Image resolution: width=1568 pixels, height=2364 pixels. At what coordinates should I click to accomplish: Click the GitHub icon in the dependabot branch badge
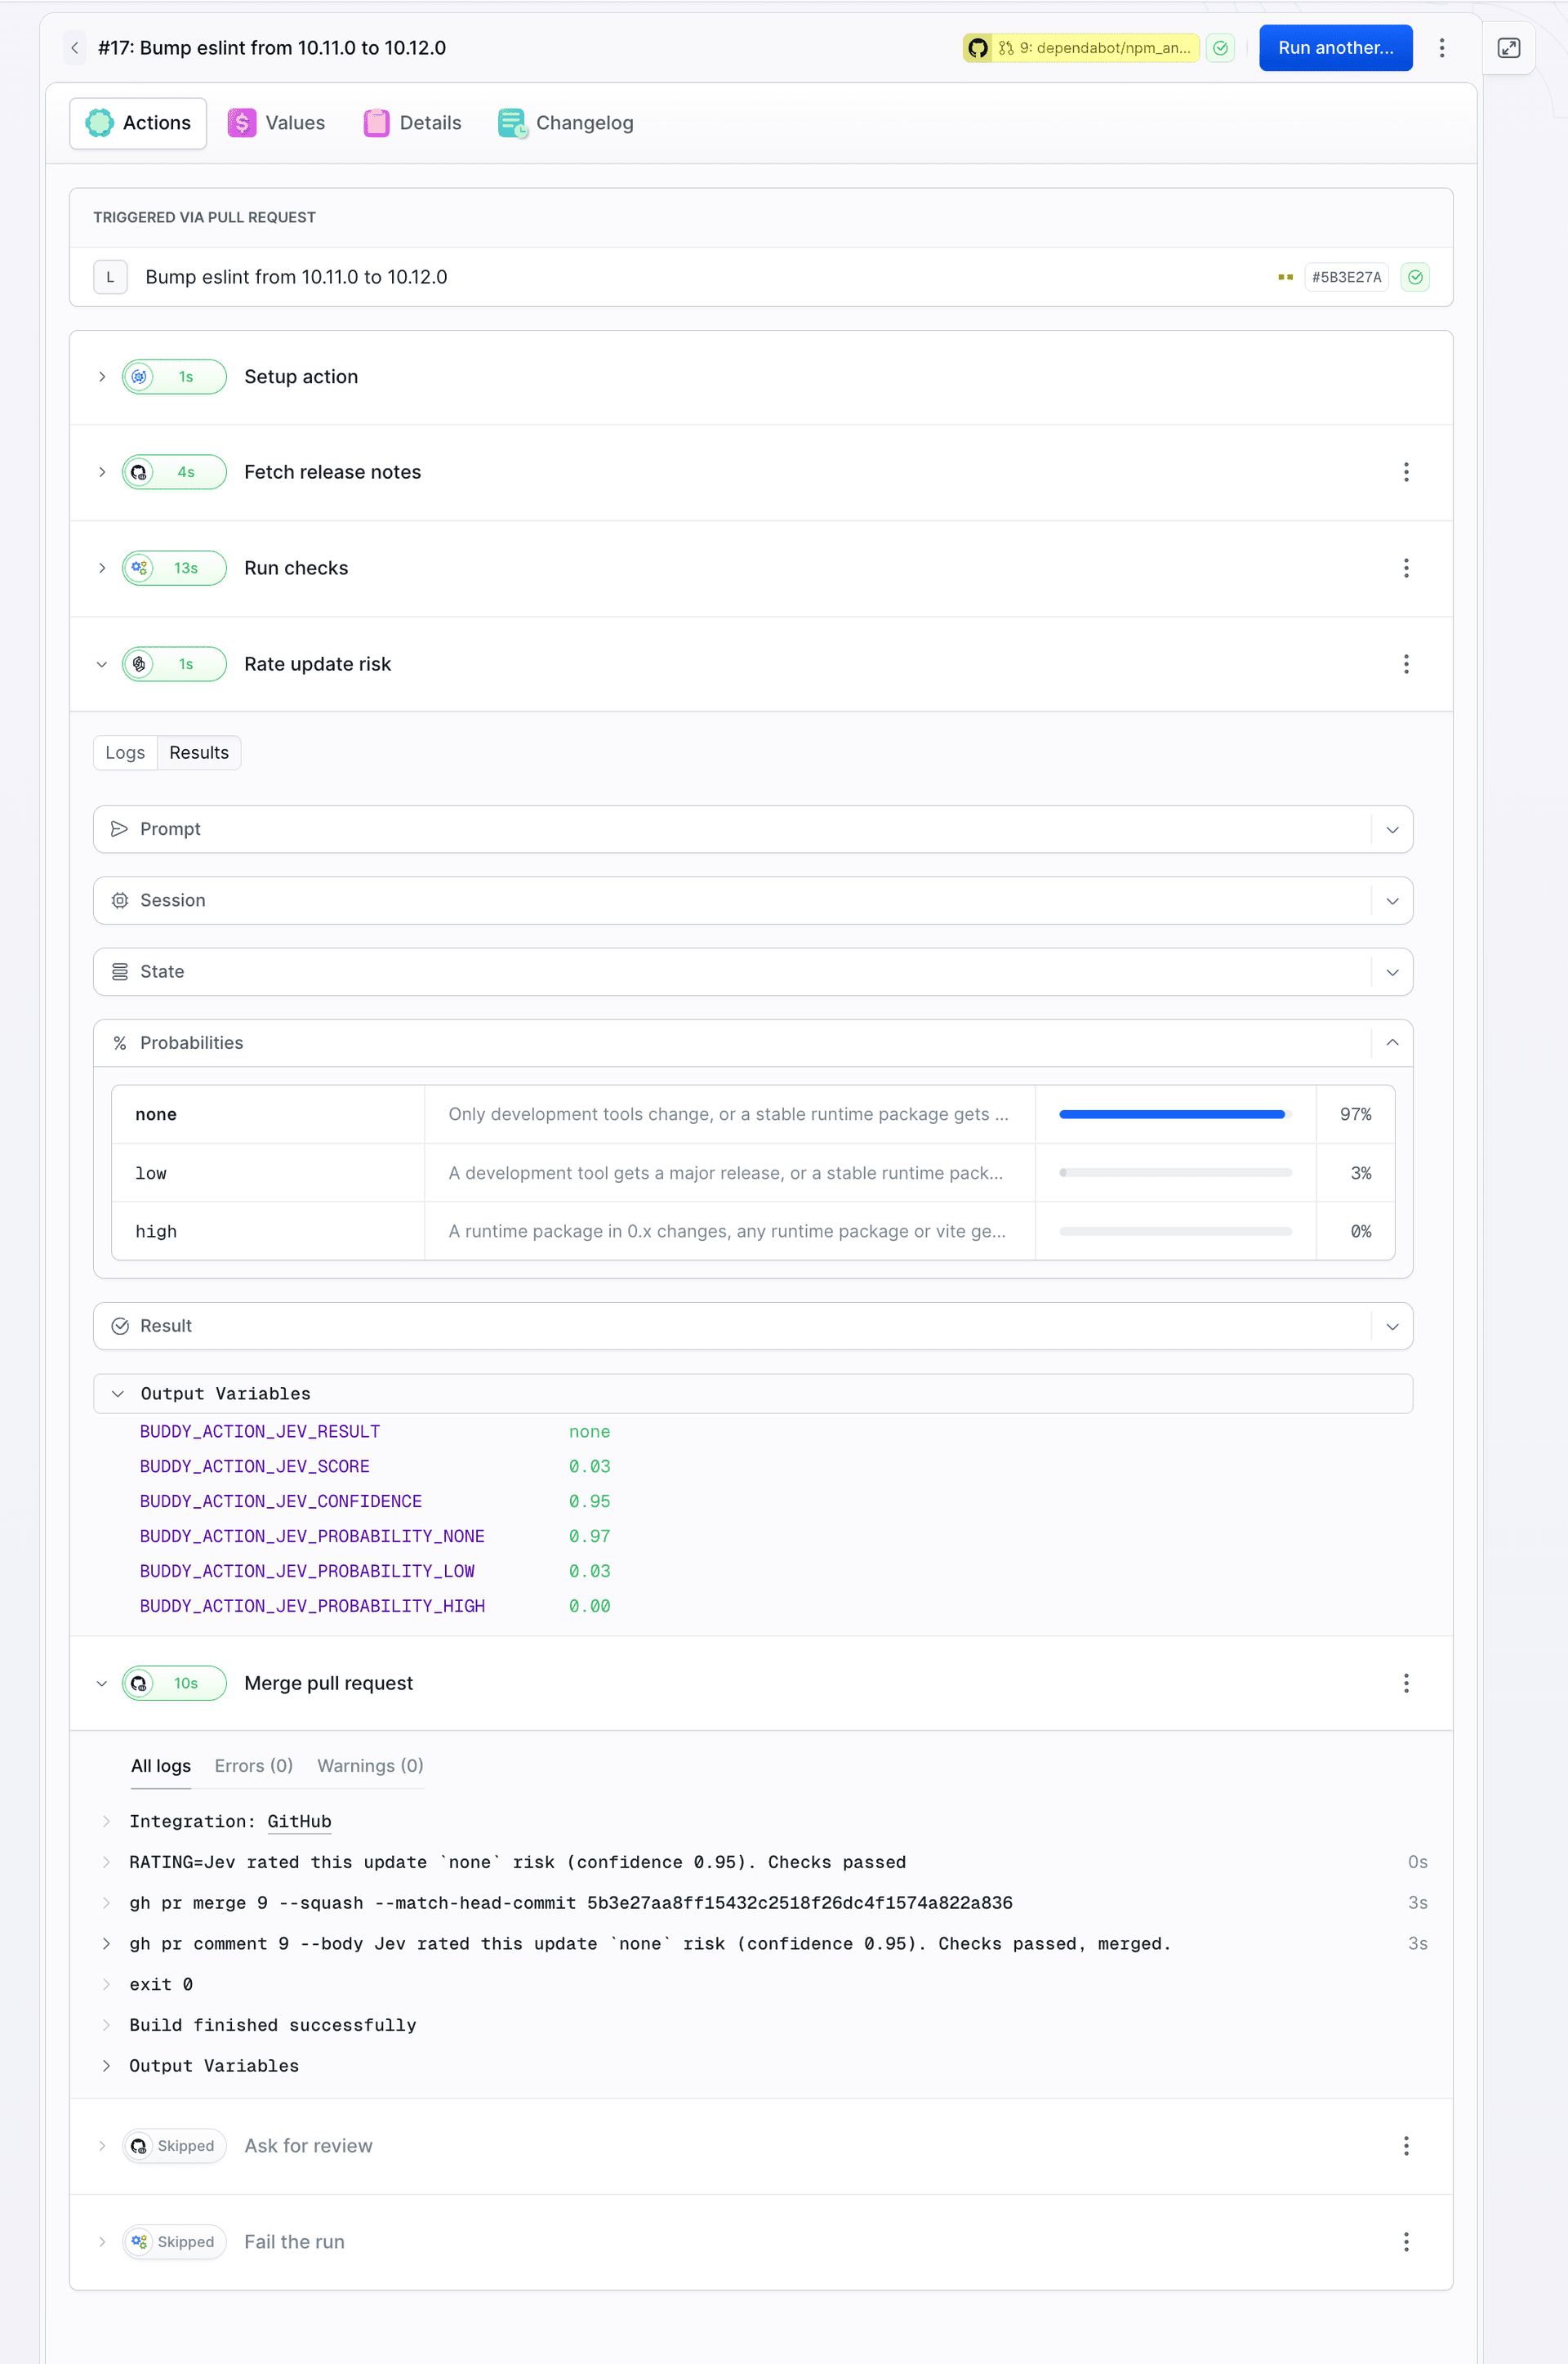[x=977, y=48]
